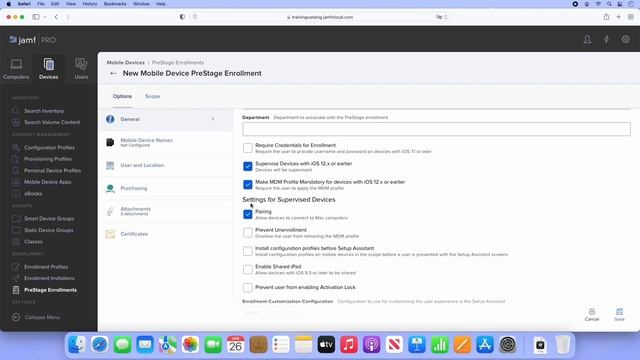Open the Window menu
The width and height of the screenshot is (640, 360).
point(141,4)
